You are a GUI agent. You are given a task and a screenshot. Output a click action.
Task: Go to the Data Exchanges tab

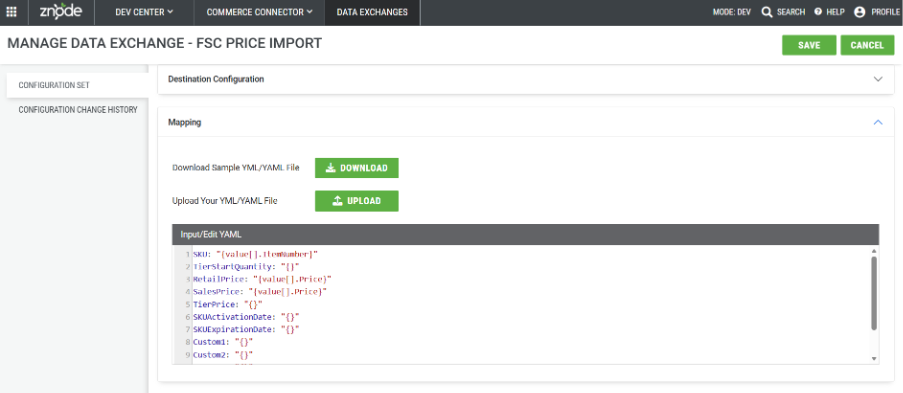372,12
